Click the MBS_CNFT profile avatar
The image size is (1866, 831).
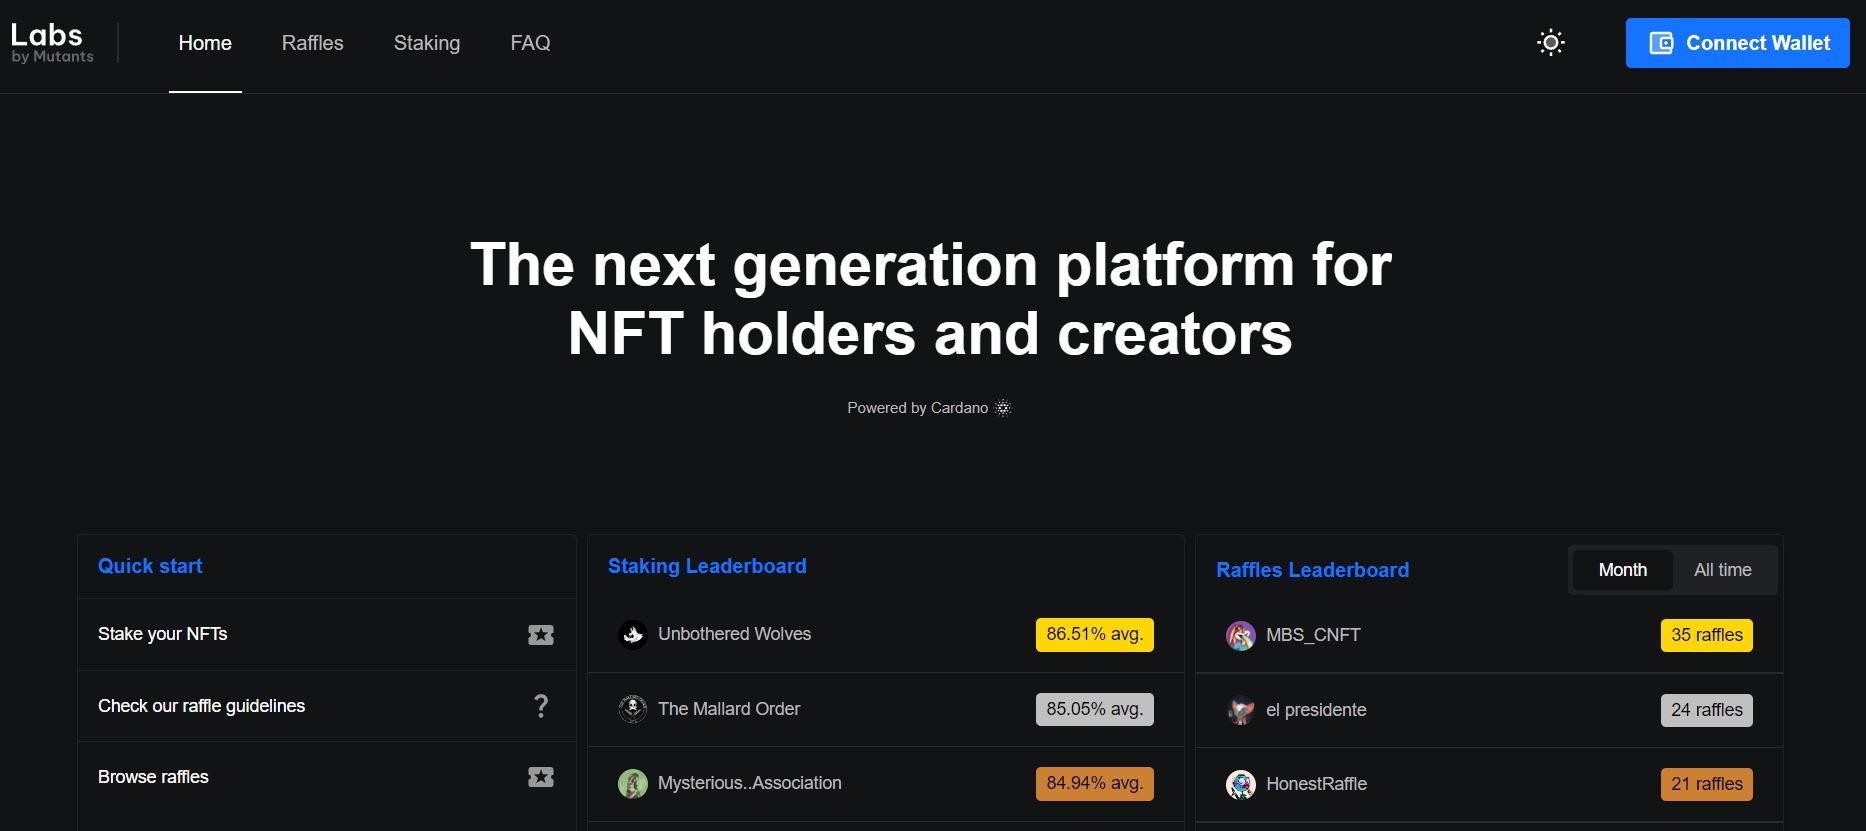click(1240, 636)
